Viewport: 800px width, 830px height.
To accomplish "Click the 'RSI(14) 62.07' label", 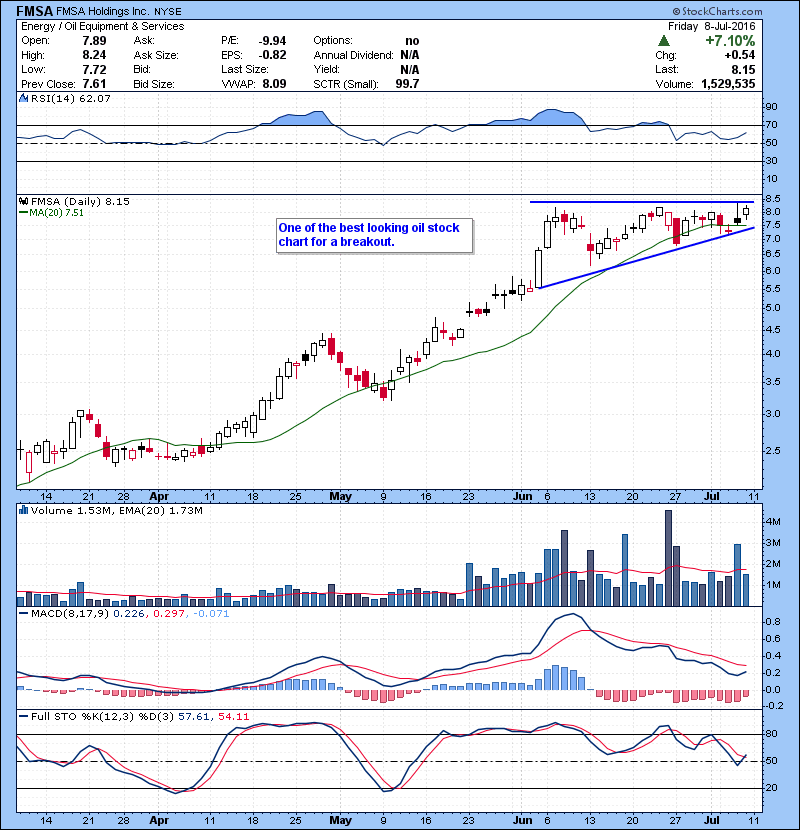I will coord(71,98).
